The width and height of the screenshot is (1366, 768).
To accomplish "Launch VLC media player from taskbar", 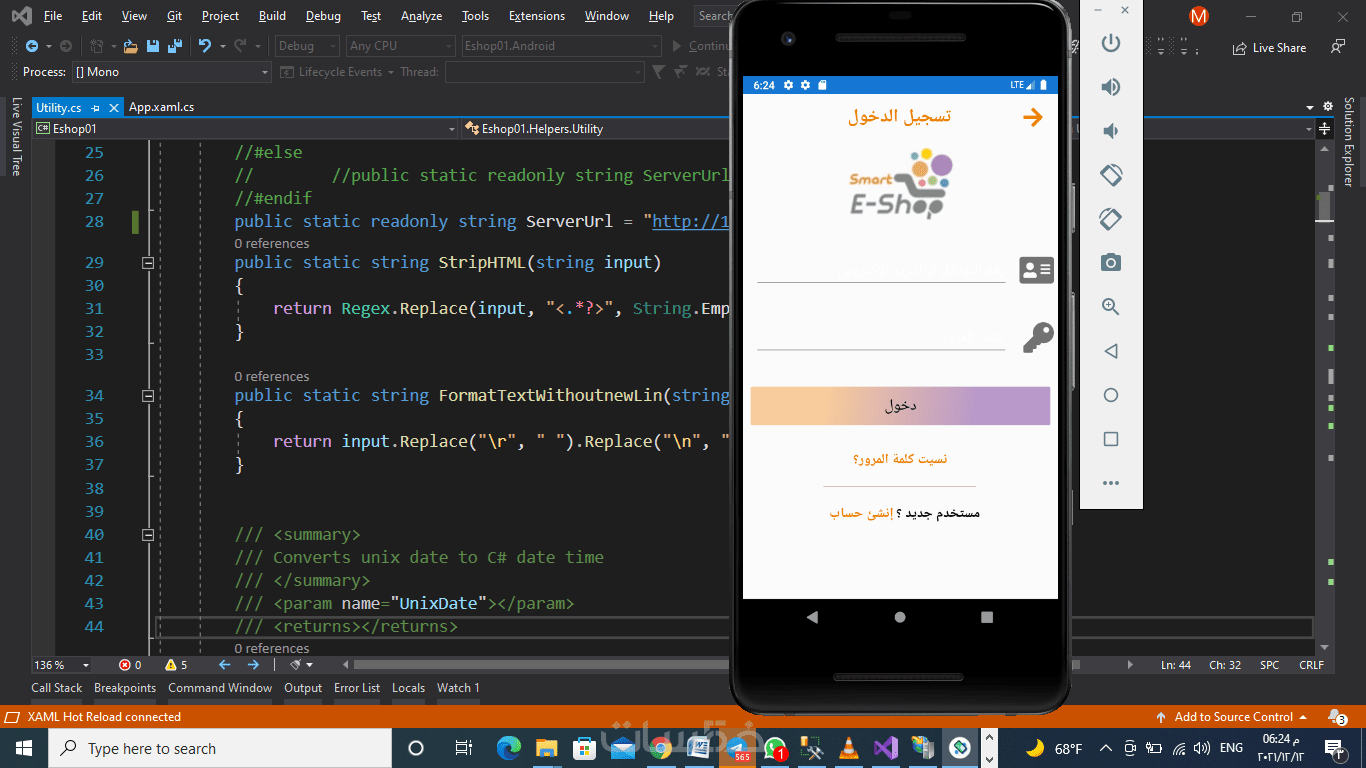I will tap(848, 748).
